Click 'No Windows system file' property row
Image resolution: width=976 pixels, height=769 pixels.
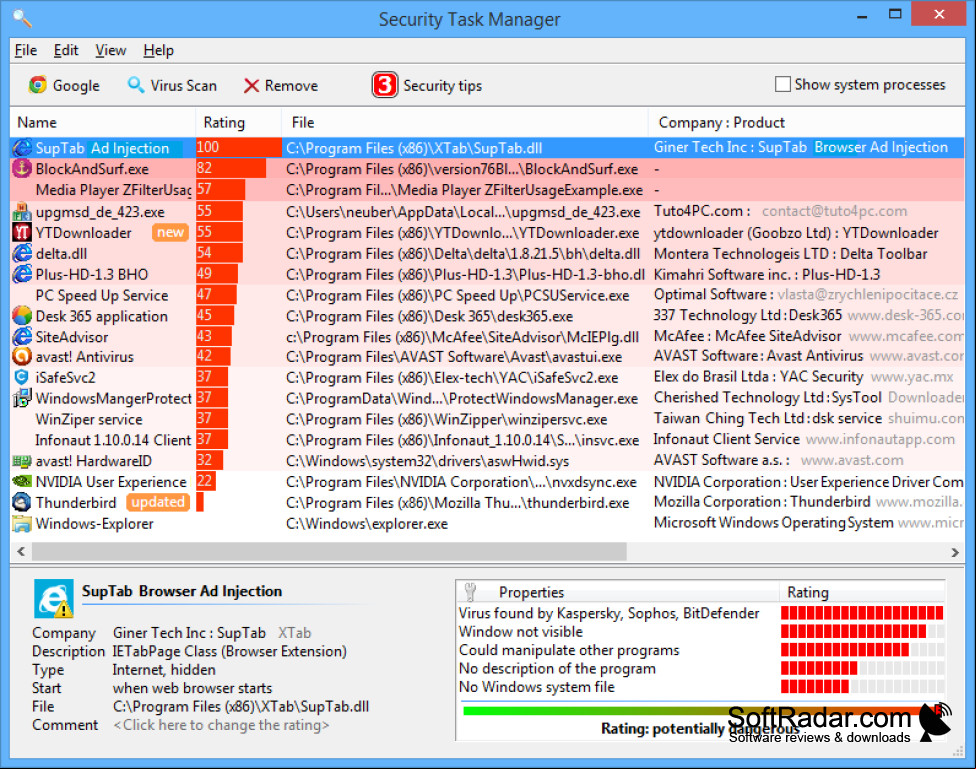coord(702,687)
